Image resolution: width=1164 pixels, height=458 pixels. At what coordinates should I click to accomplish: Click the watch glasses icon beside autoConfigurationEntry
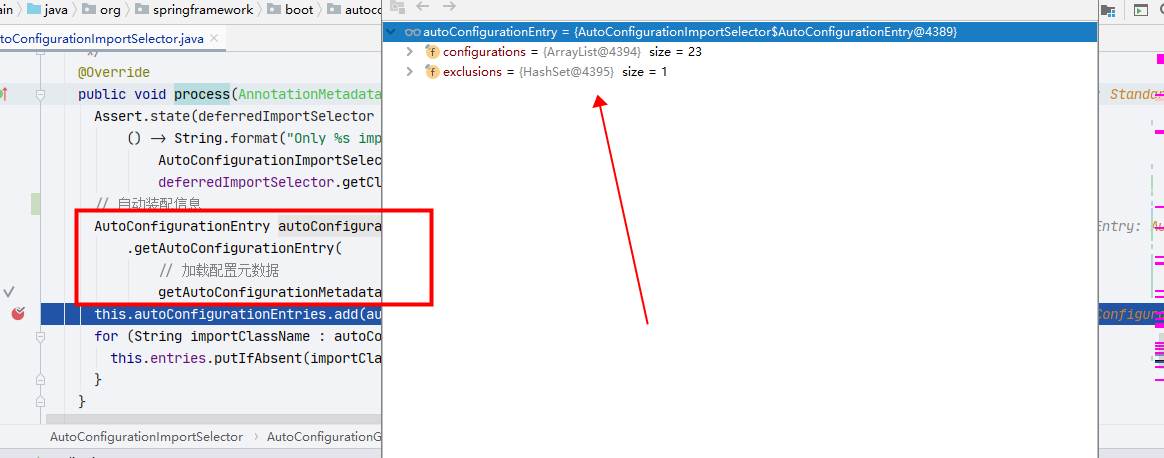[412, 32]
